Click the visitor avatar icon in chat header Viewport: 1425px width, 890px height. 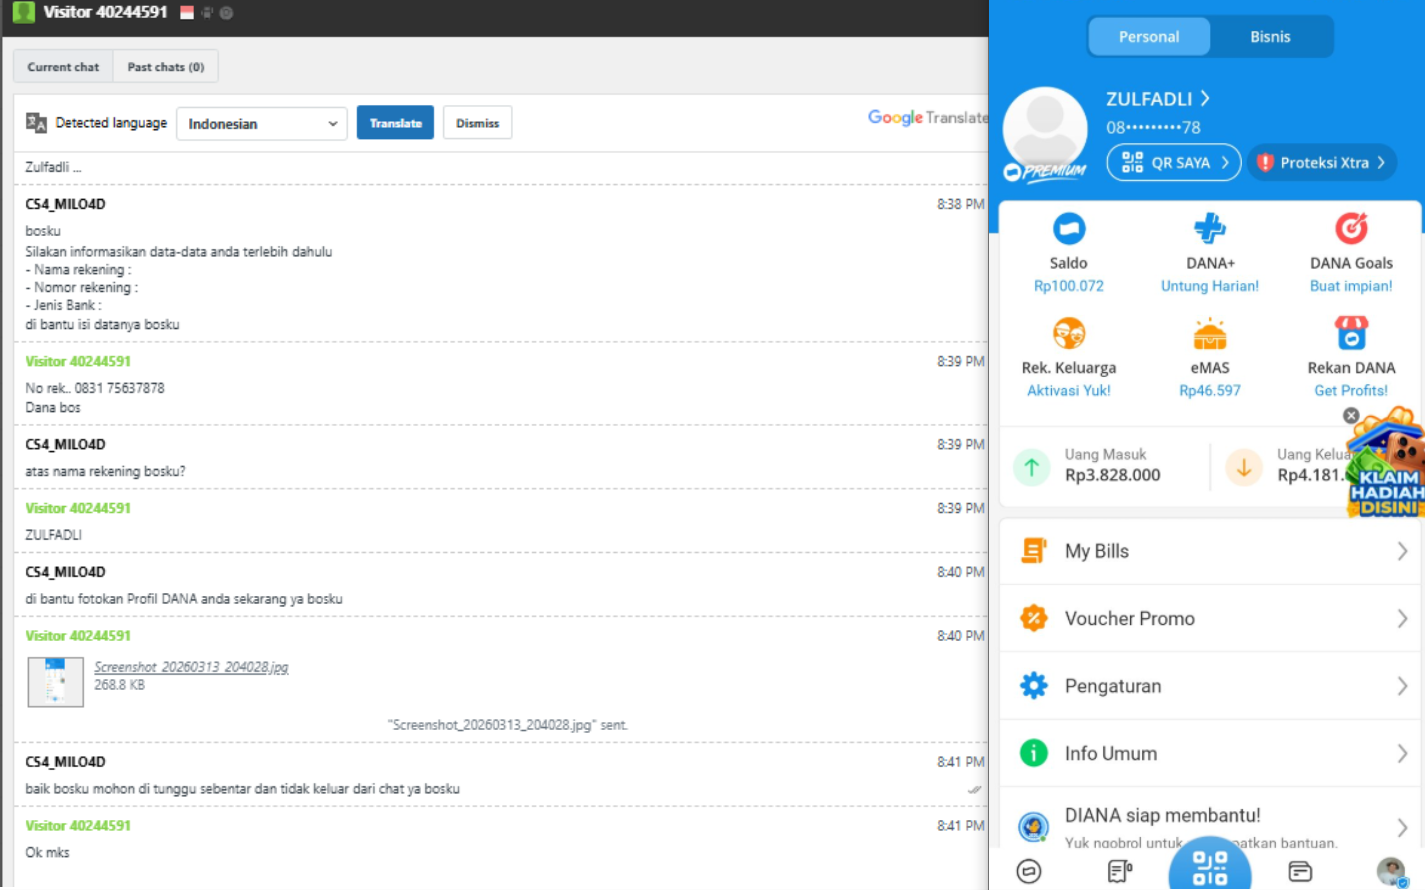tap(24, 12)
